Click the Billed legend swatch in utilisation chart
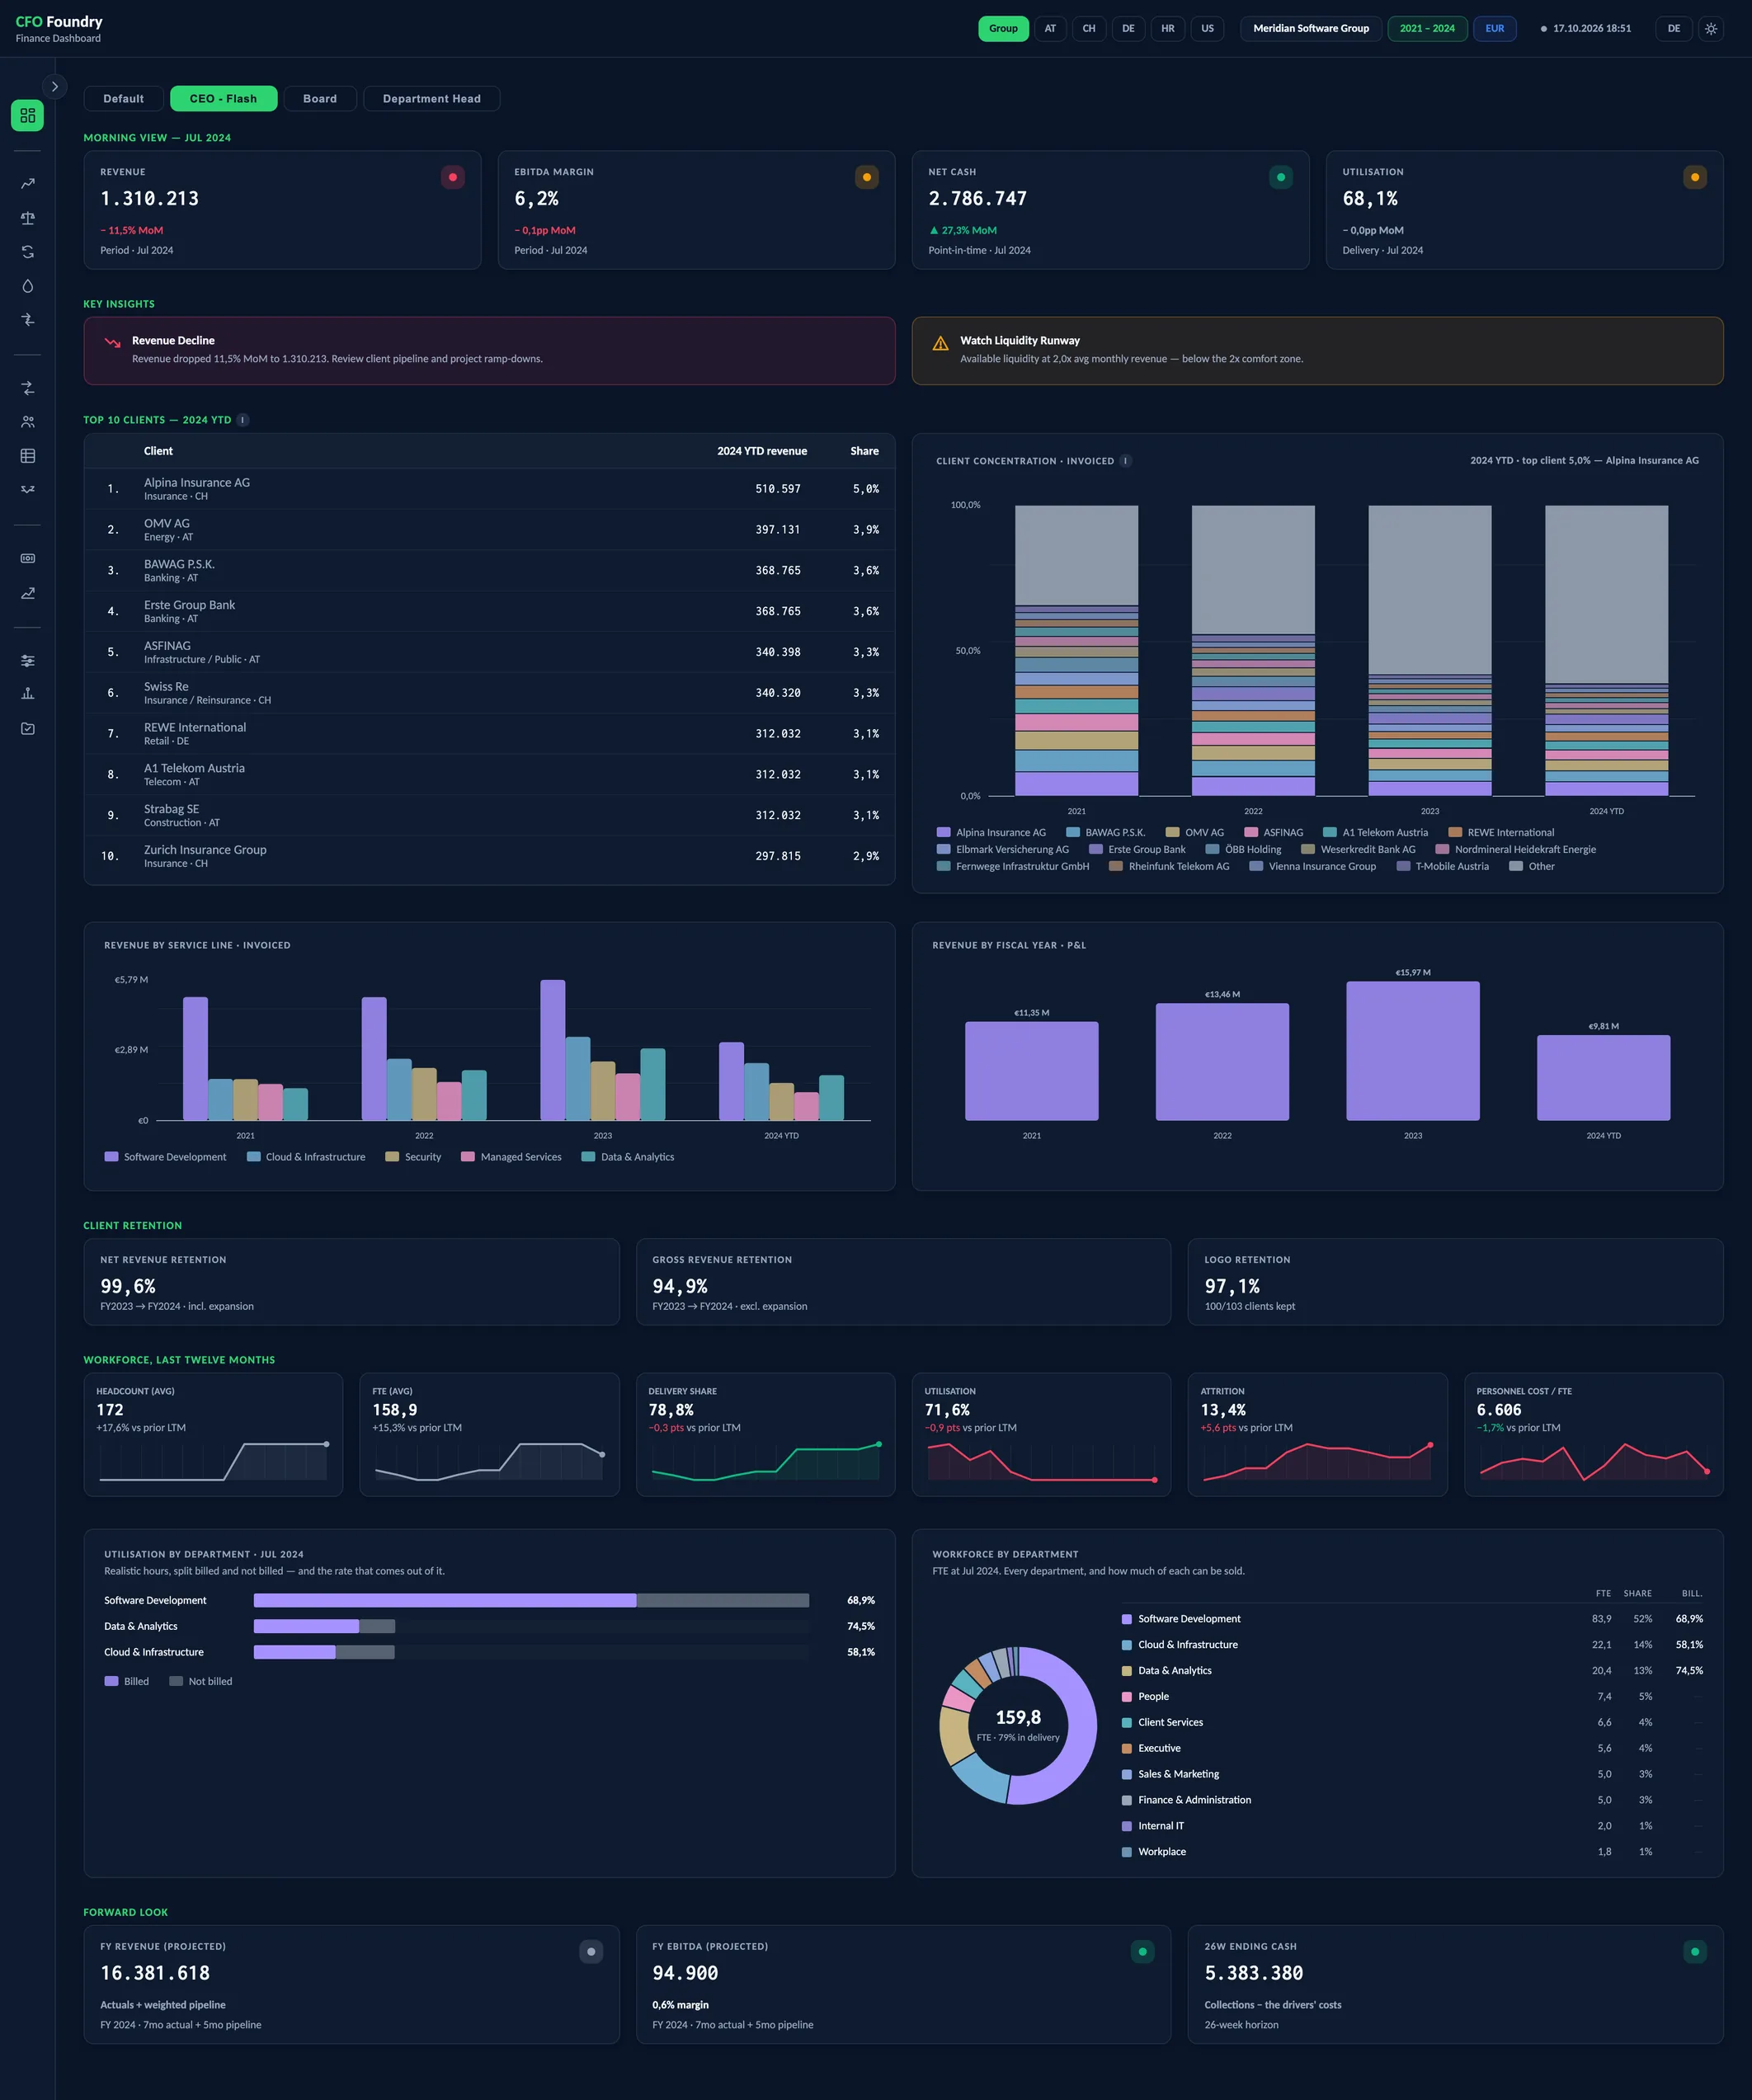The width and height of the screenshot is (1752, 2100). pos(111,1681)
